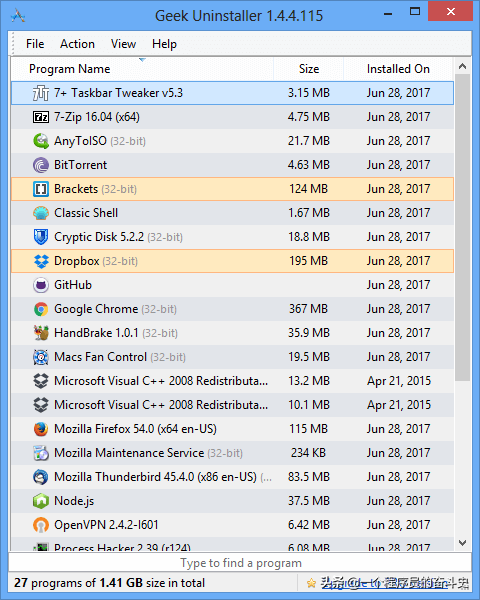Select the GitHub icon
The height and width of the screenshot is (600, 480).
pyautogui.click(x=41, y=285)
